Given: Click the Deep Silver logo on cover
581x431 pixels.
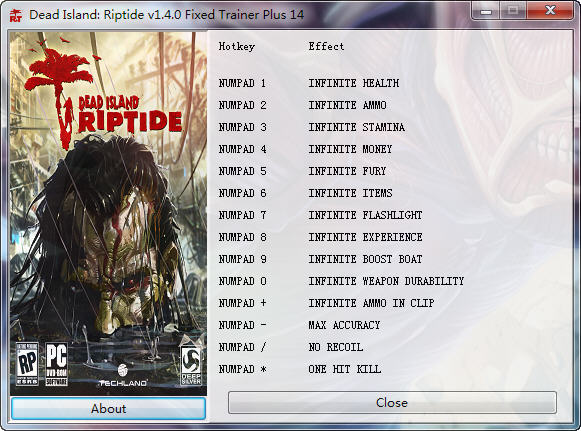Looking at the screenshot, I should click(x=191, y=365).
